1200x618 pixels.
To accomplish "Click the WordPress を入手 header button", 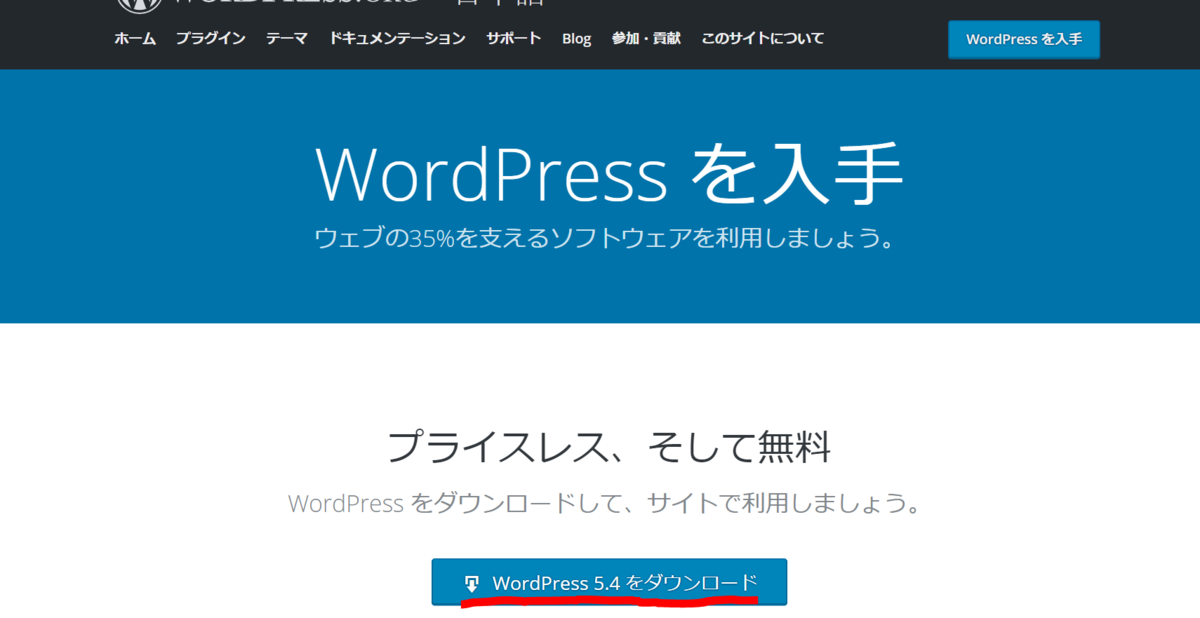I will (x=1024, y=40).
